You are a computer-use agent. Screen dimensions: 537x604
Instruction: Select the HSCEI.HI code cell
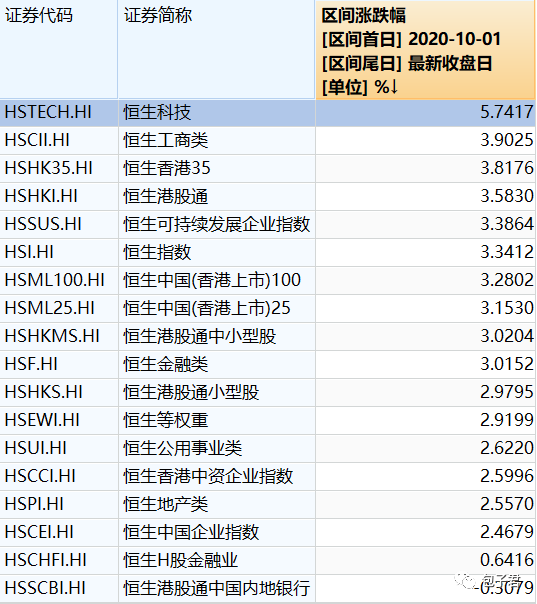[59, 532]
